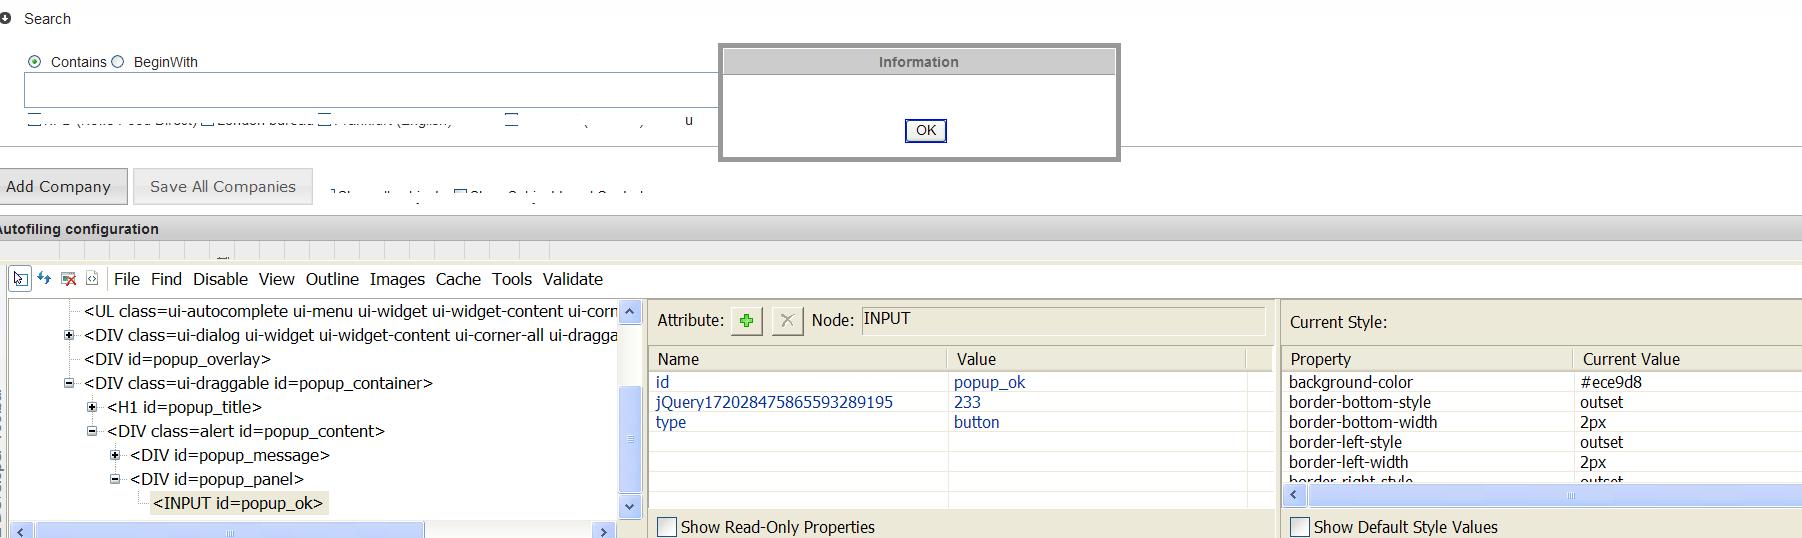
Task: Click the remove attribute X icon
Action: 787,321
